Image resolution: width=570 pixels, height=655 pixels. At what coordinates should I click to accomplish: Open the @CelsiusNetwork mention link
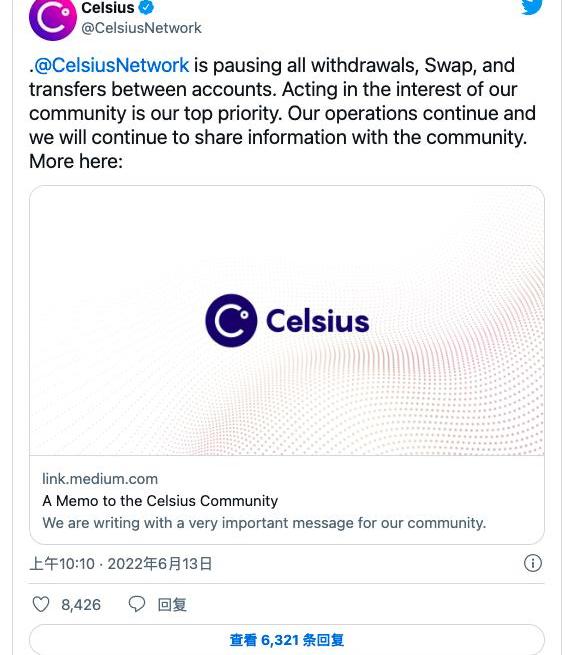tap(111, 66)
